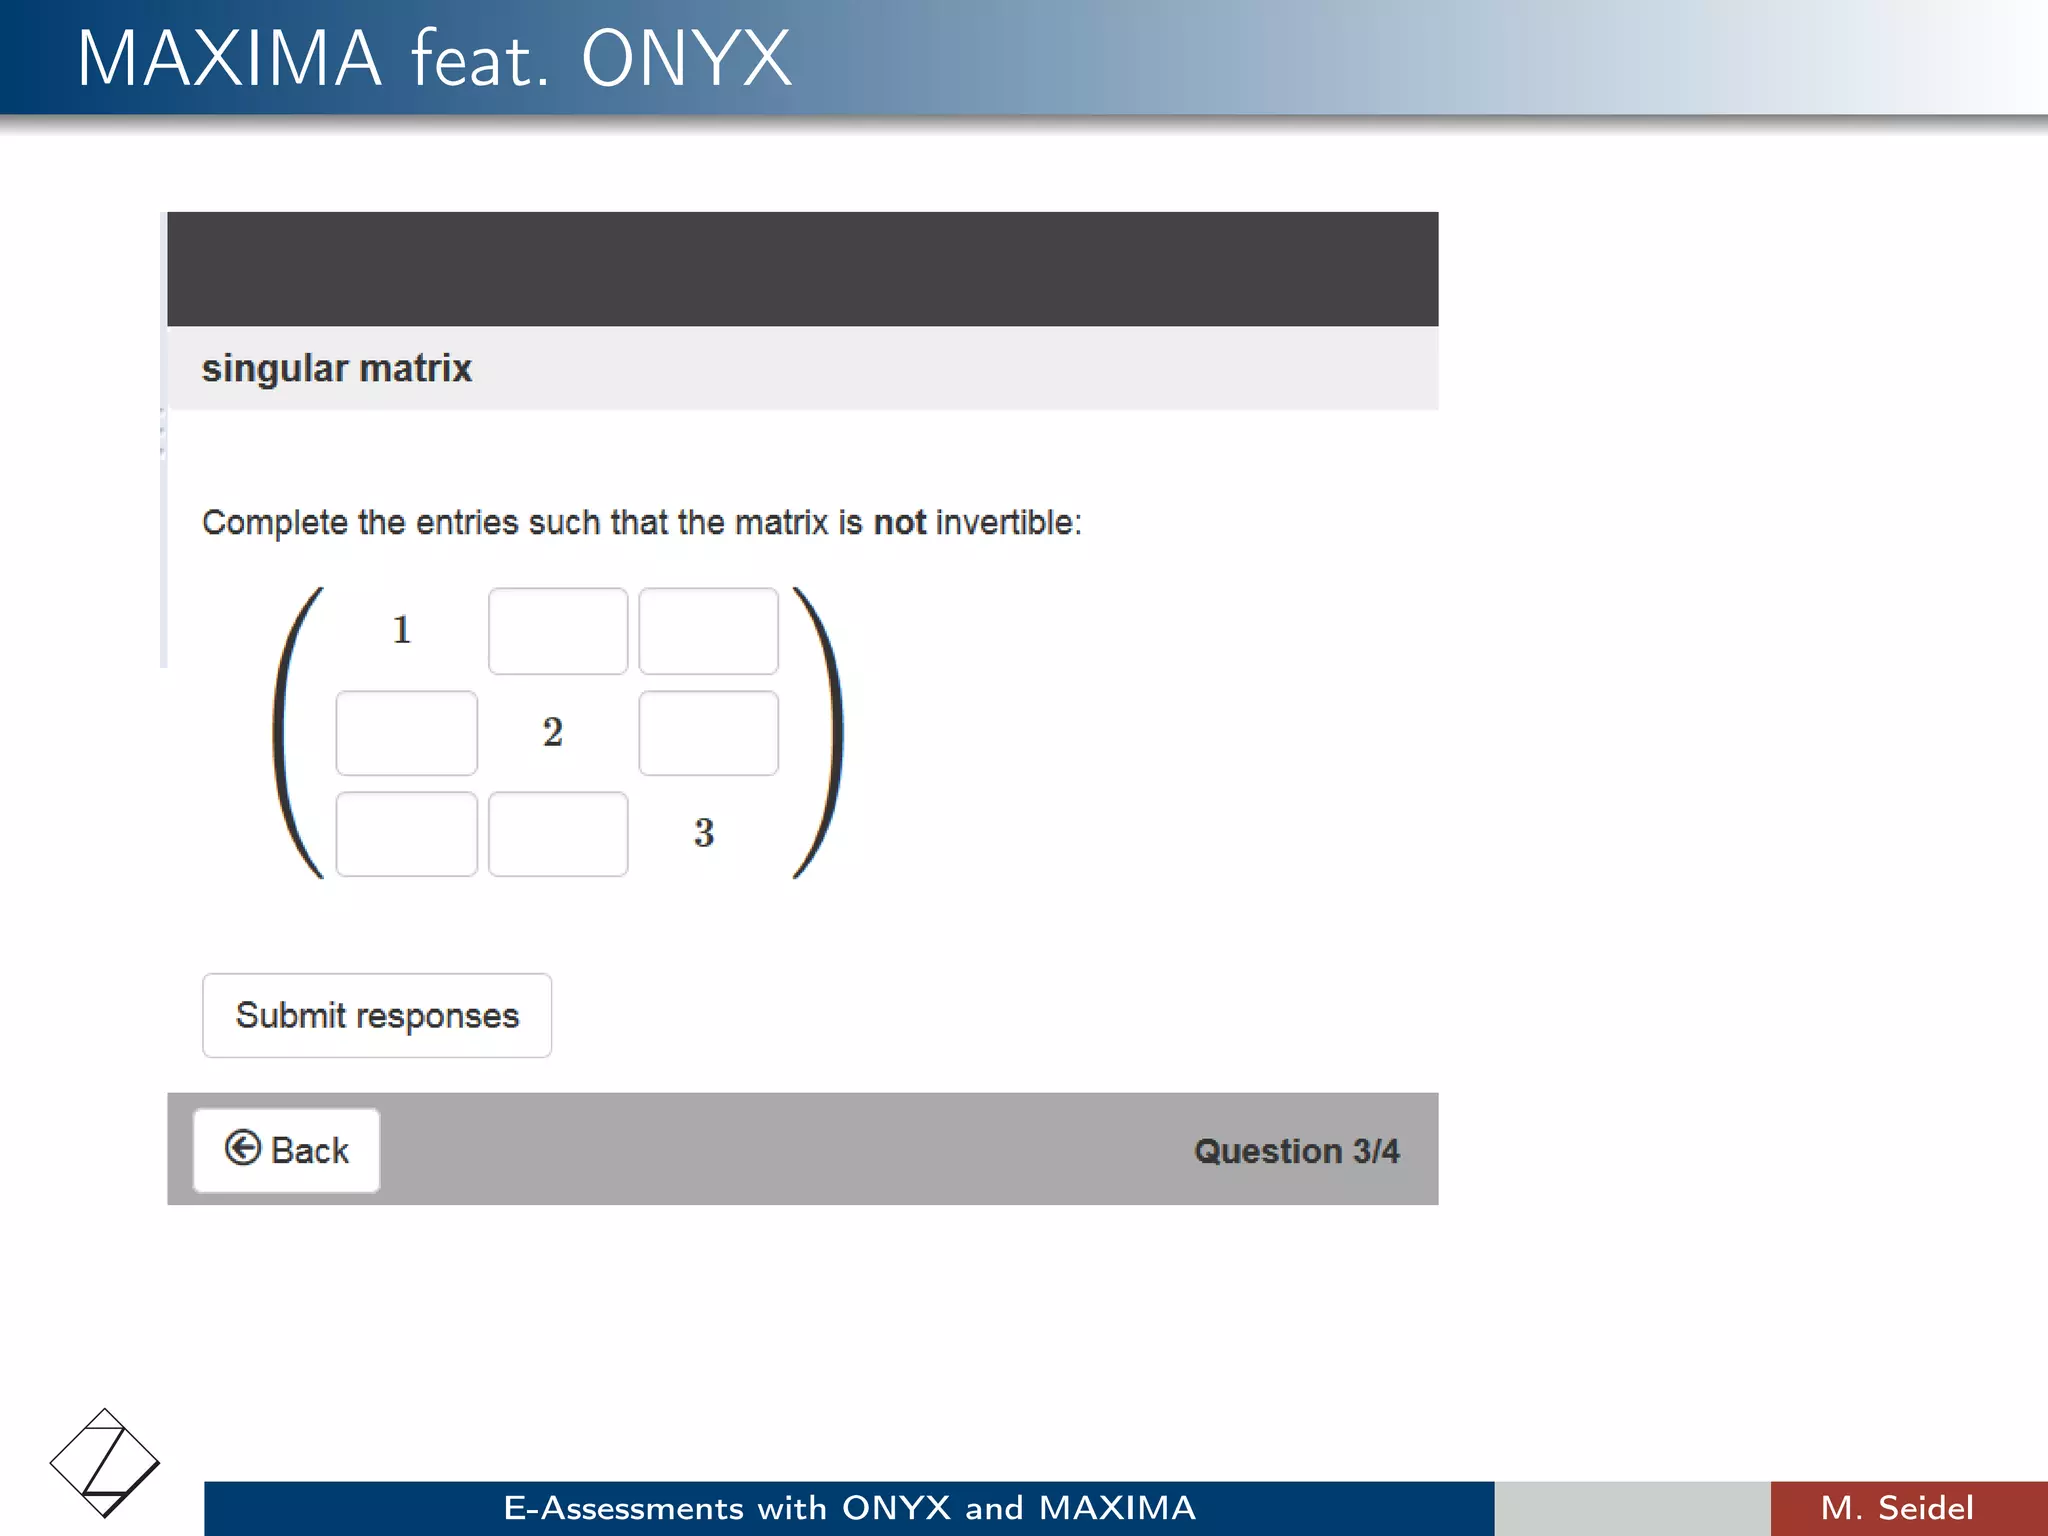
Task: Click the row 3 column 1 matrix input
Action: pos(407,834)
